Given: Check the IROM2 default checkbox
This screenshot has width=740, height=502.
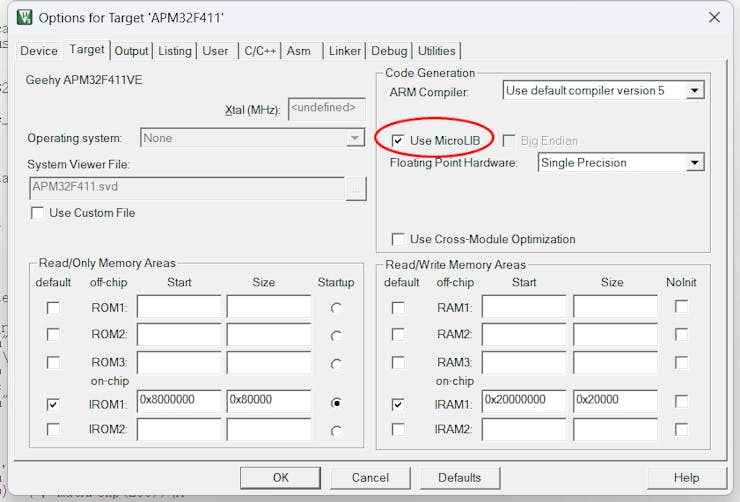Looking at the screenshot, I should pyautogui.click(x=53, y=429).
